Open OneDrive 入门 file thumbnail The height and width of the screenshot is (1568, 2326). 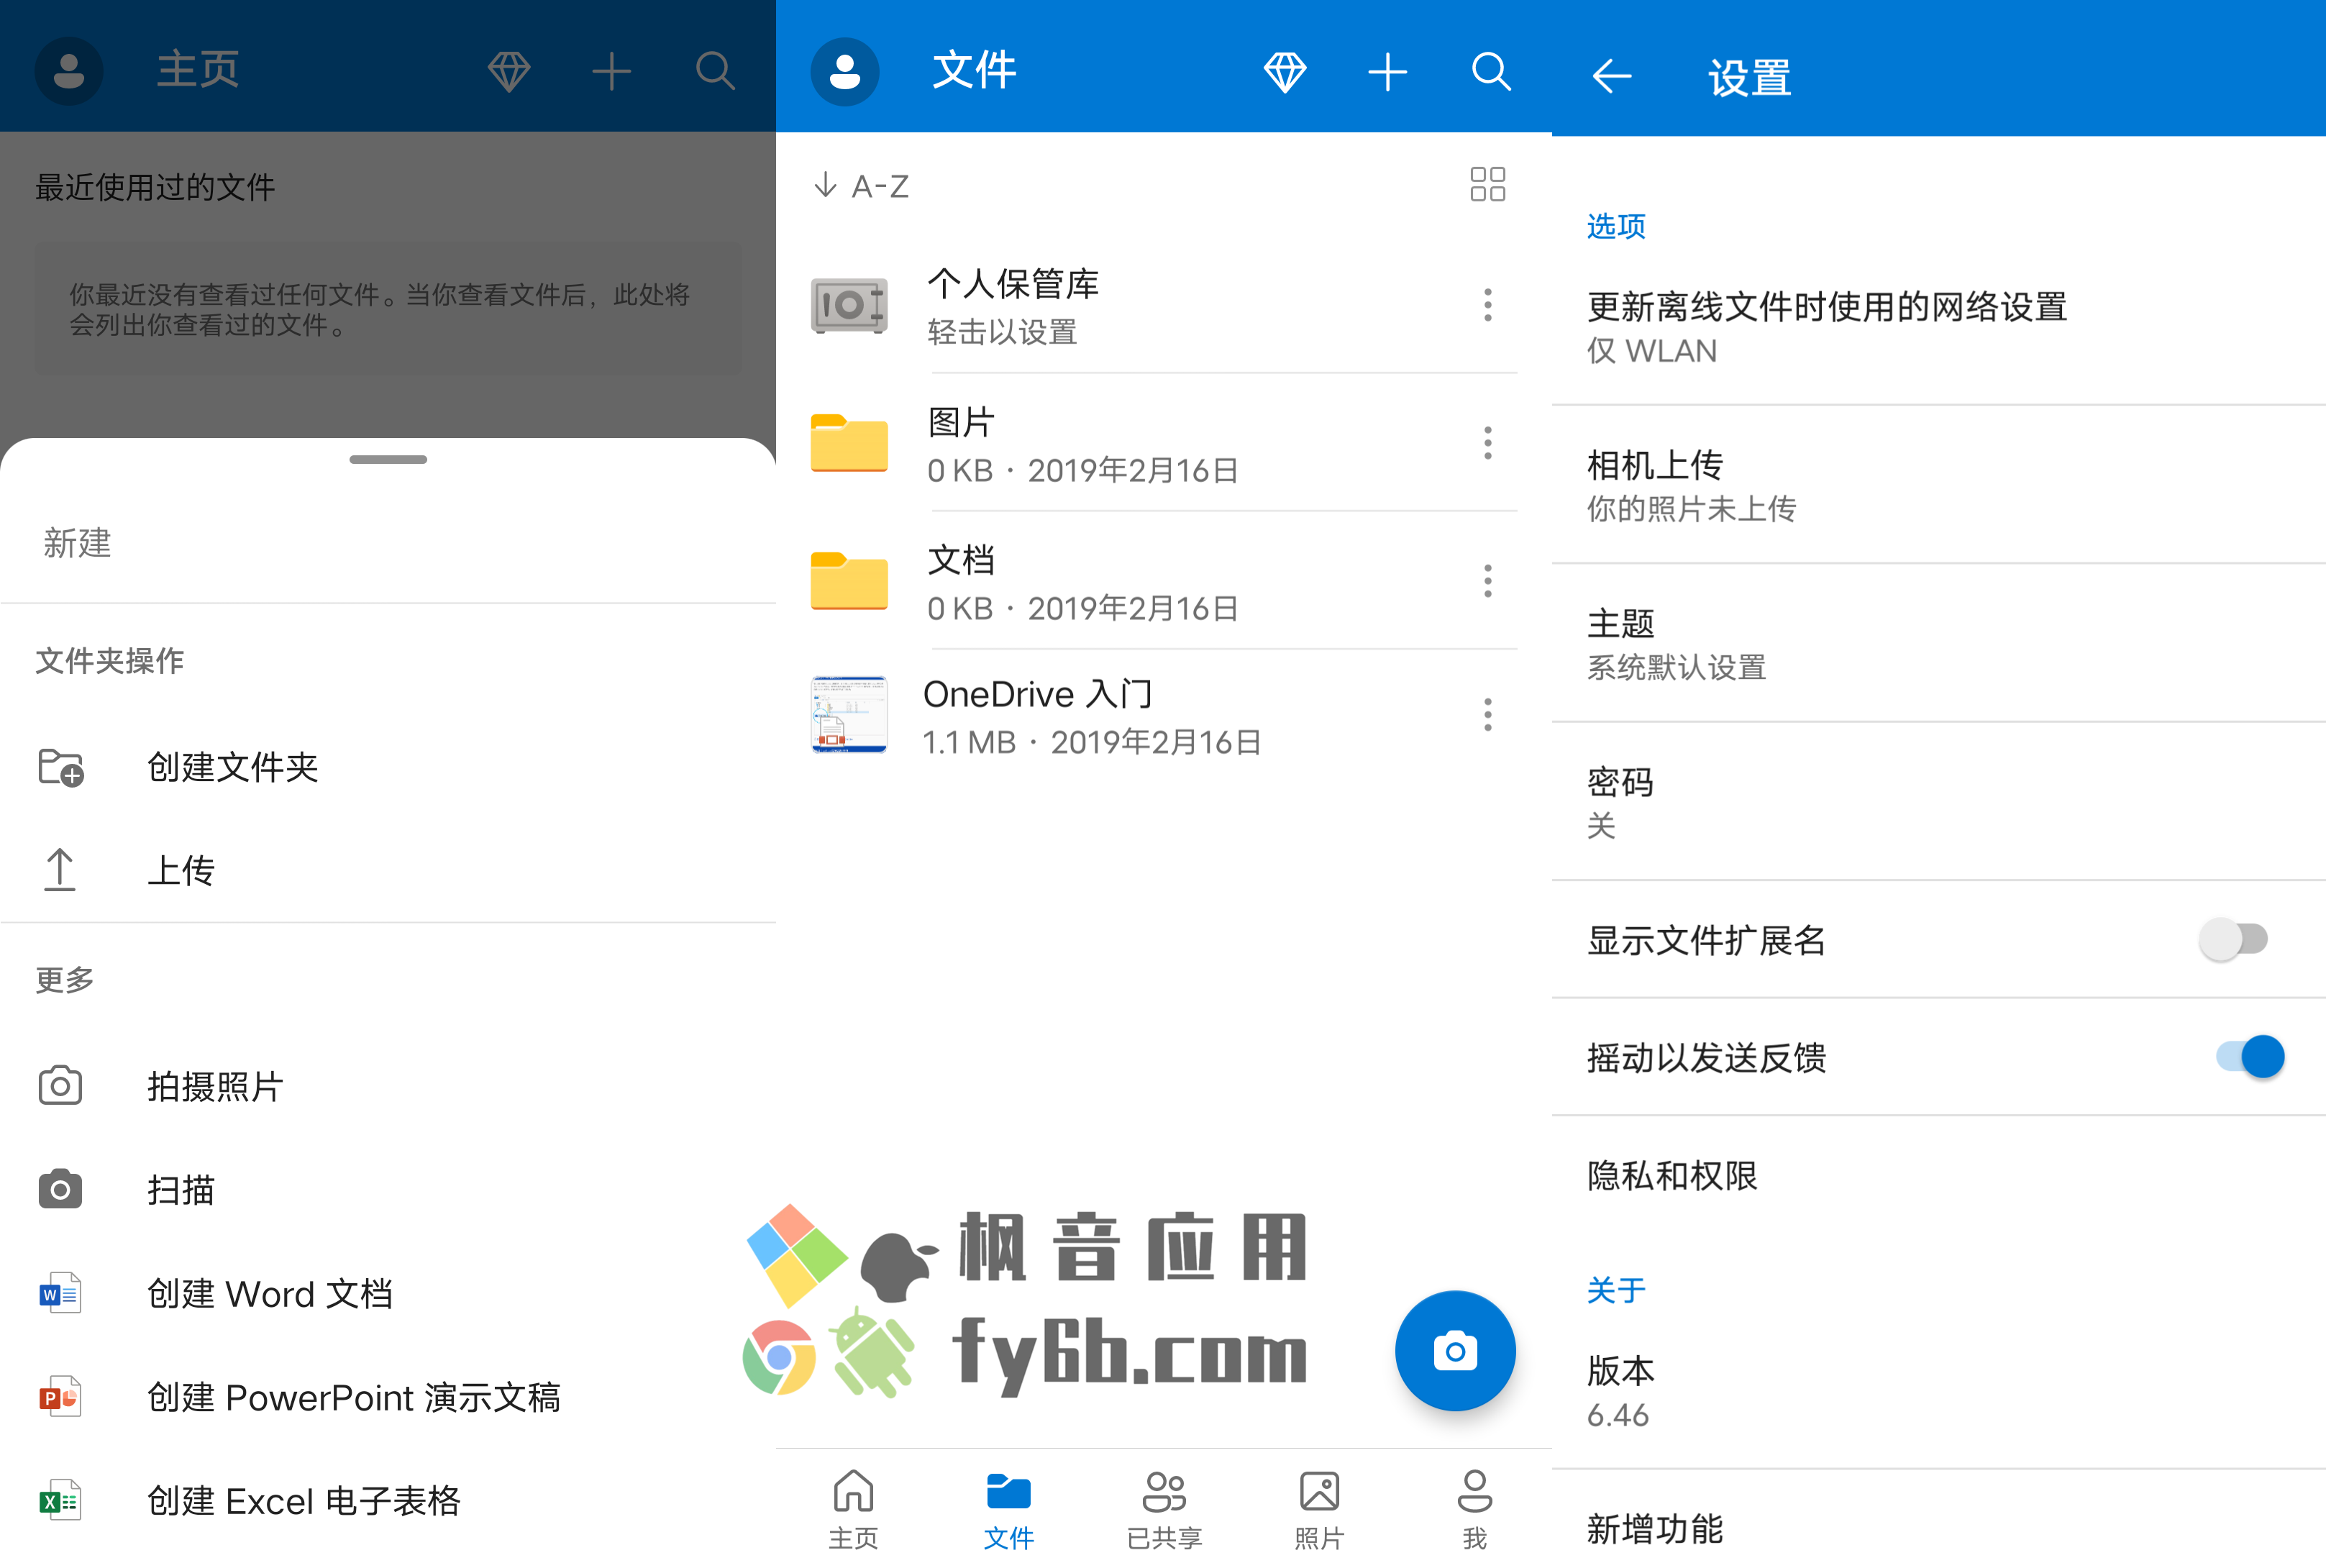849,714
